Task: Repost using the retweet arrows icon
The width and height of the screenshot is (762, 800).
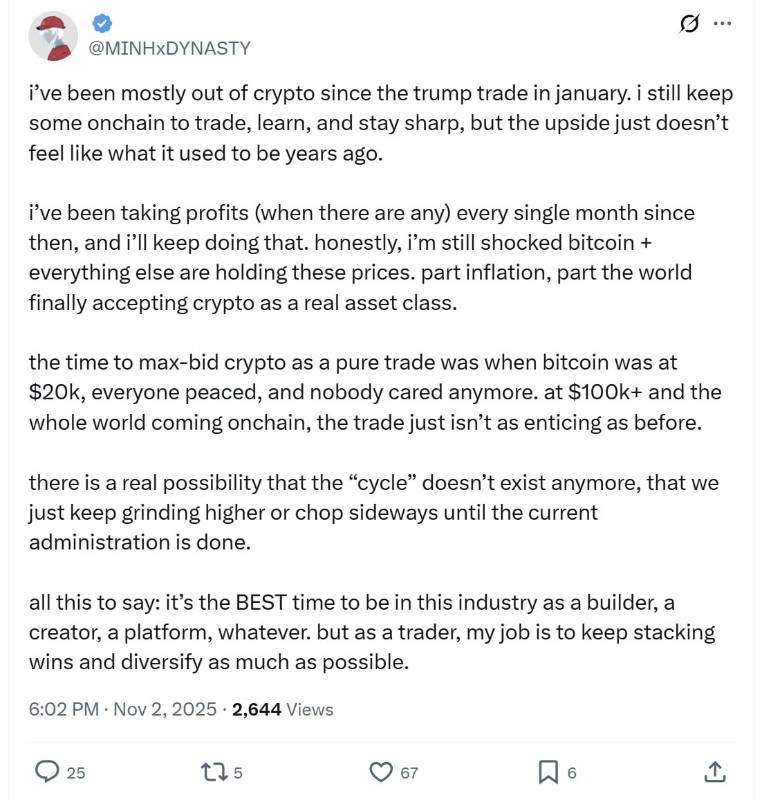Action: tap(215, 771)
